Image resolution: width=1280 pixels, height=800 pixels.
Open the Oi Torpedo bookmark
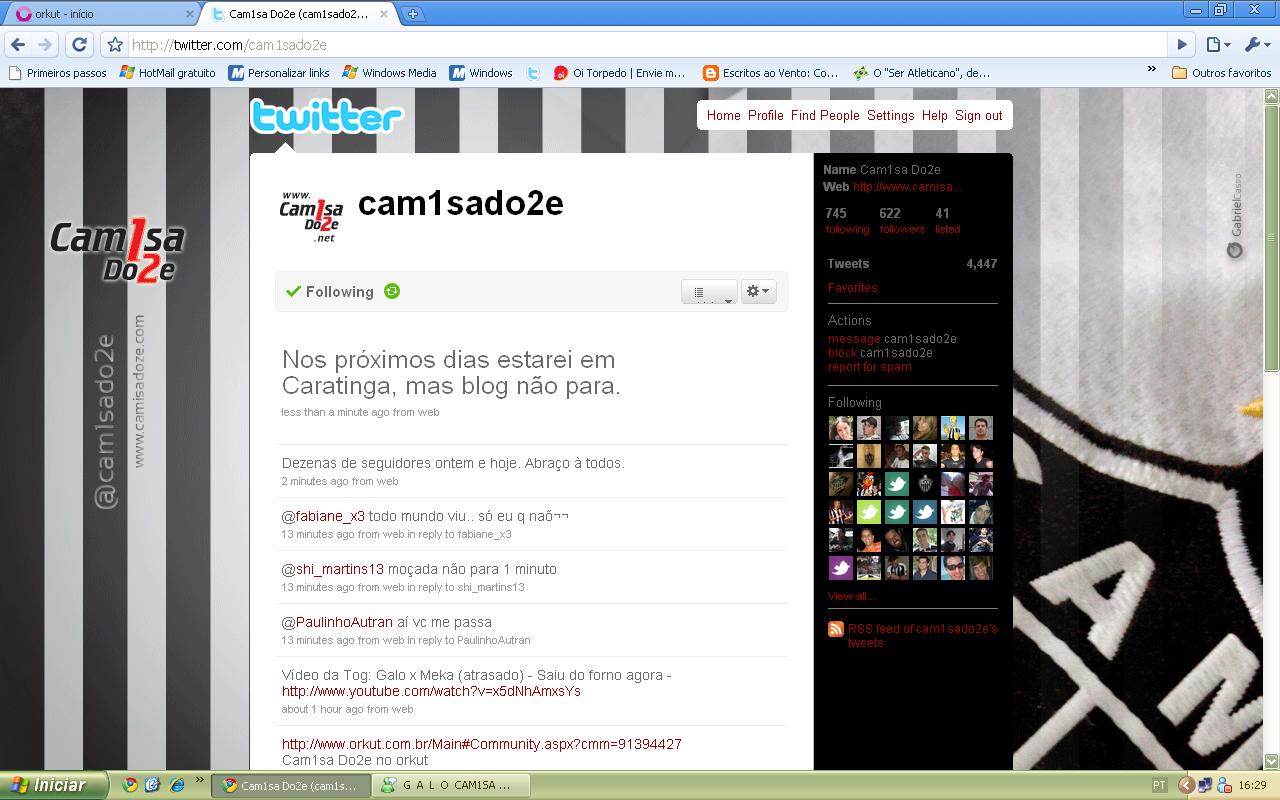(x=620, y=72)
